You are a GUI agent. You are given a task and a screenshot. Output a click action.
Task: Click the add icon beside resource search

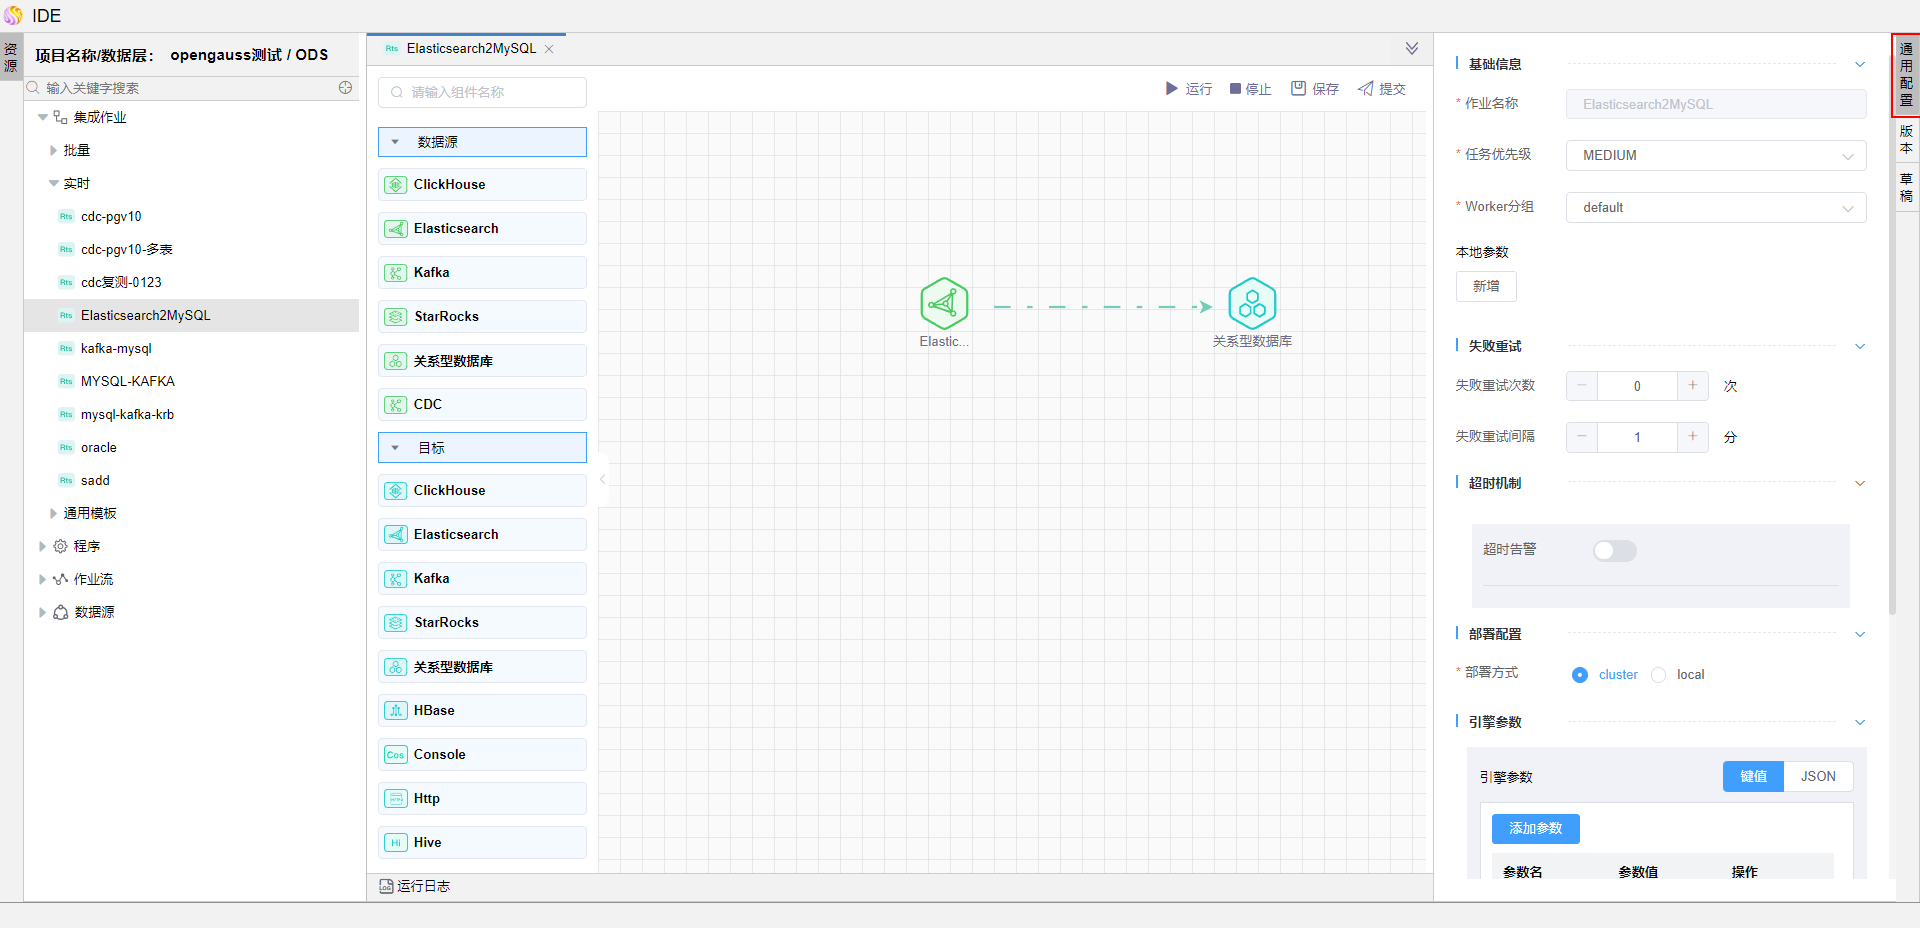click(345, 88)
